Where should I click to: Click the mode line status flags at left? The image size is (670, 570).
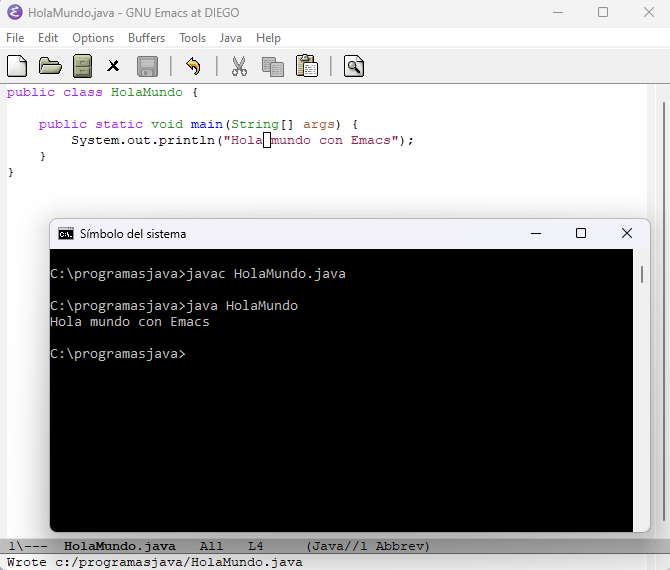pyautogui.click(x=28, y=546)
